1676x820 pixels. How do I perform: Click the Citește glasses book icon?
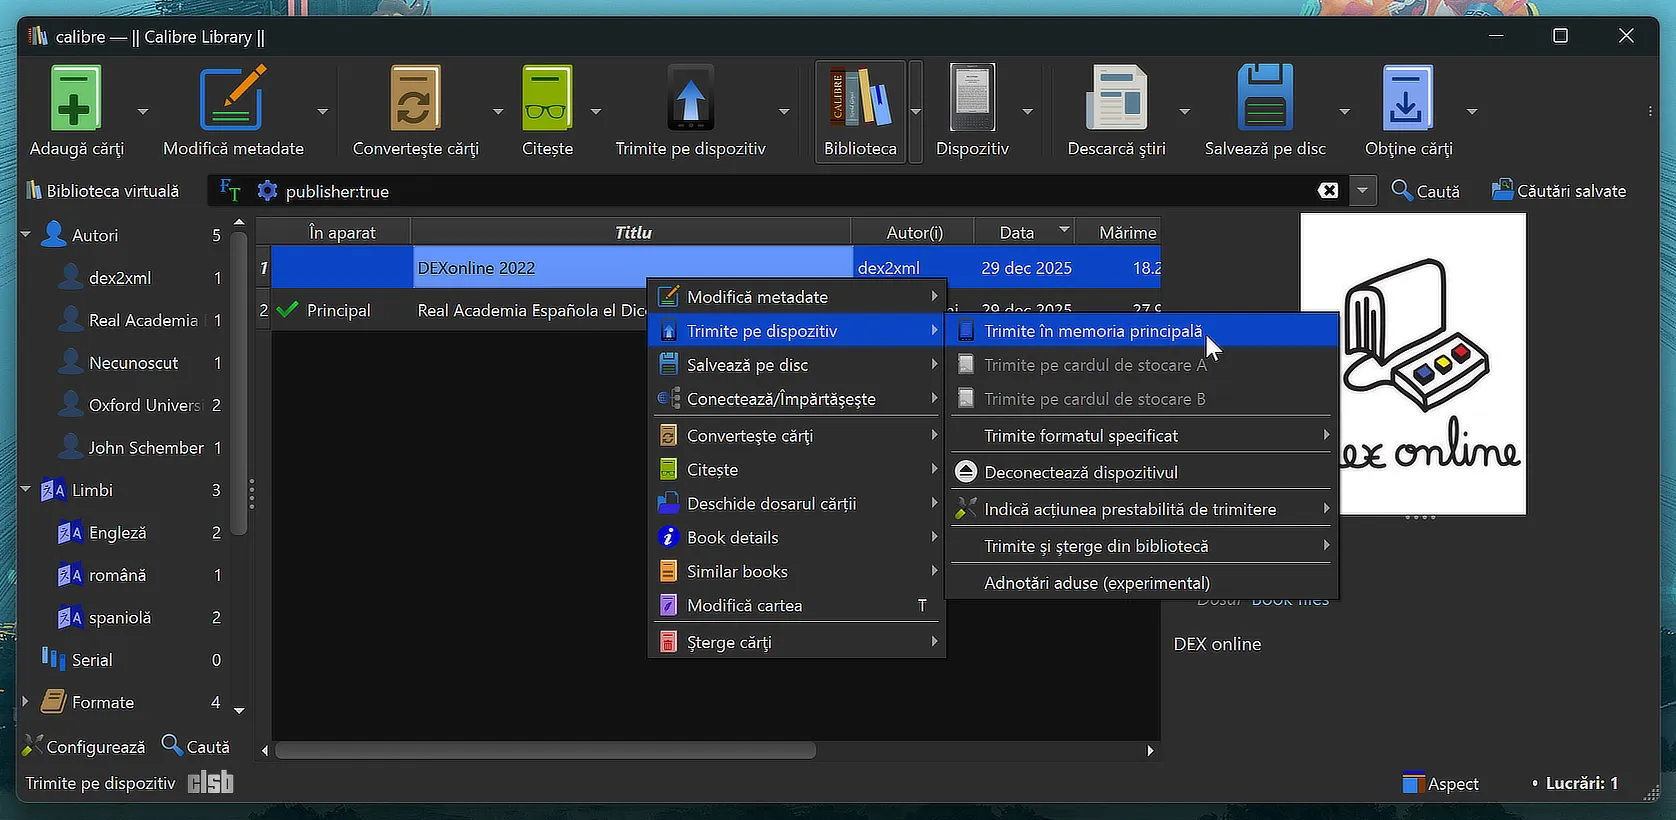point(547,100)
